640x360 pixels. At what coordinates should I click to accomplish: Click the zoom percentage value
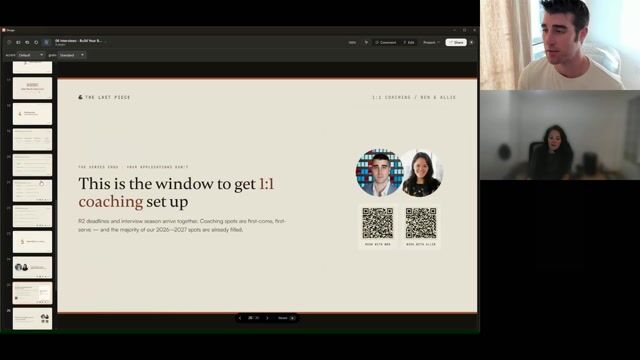[352, 42]
